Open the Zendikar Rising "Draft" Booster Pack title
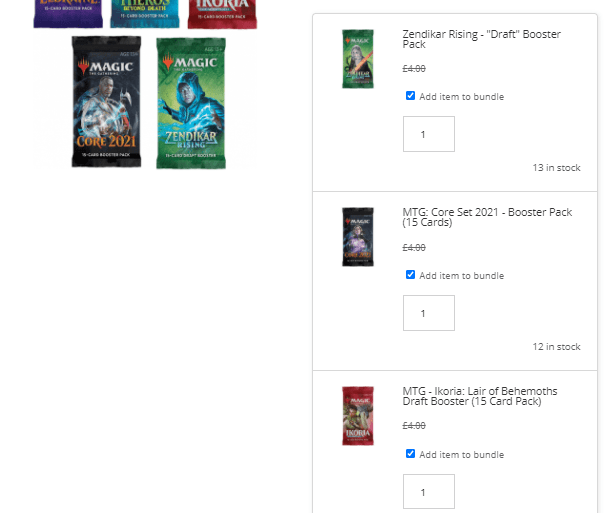Image resolution: width=607 pixels, height=519 pixels. point(481,39)
